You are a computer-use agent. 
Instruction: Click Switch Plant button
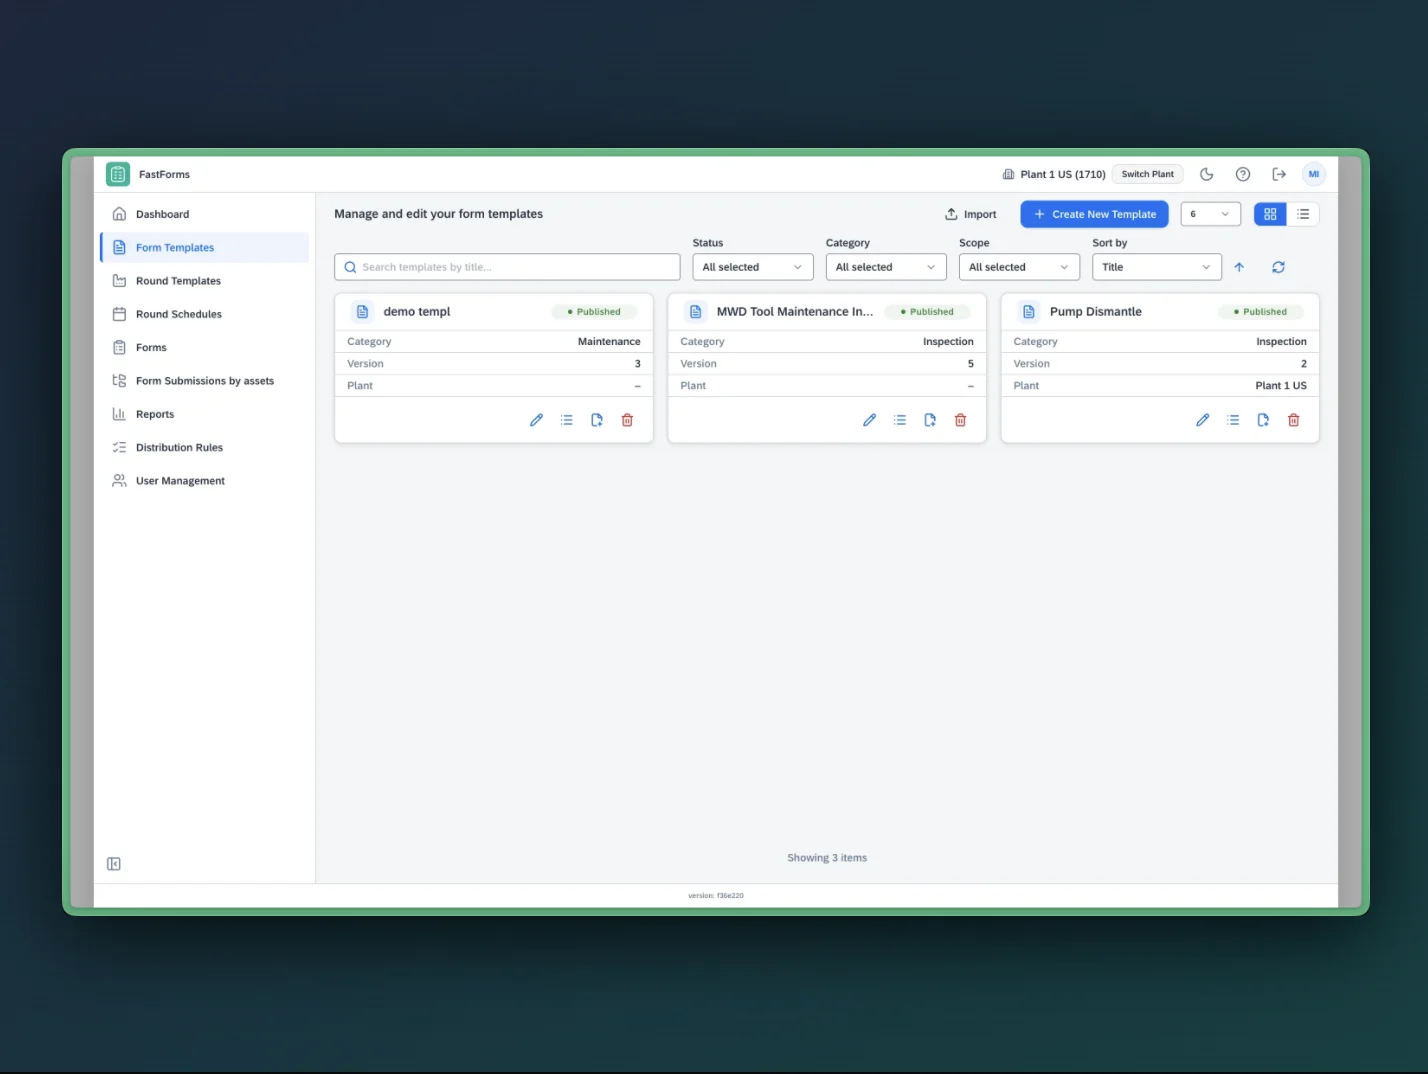(1148, 174)
